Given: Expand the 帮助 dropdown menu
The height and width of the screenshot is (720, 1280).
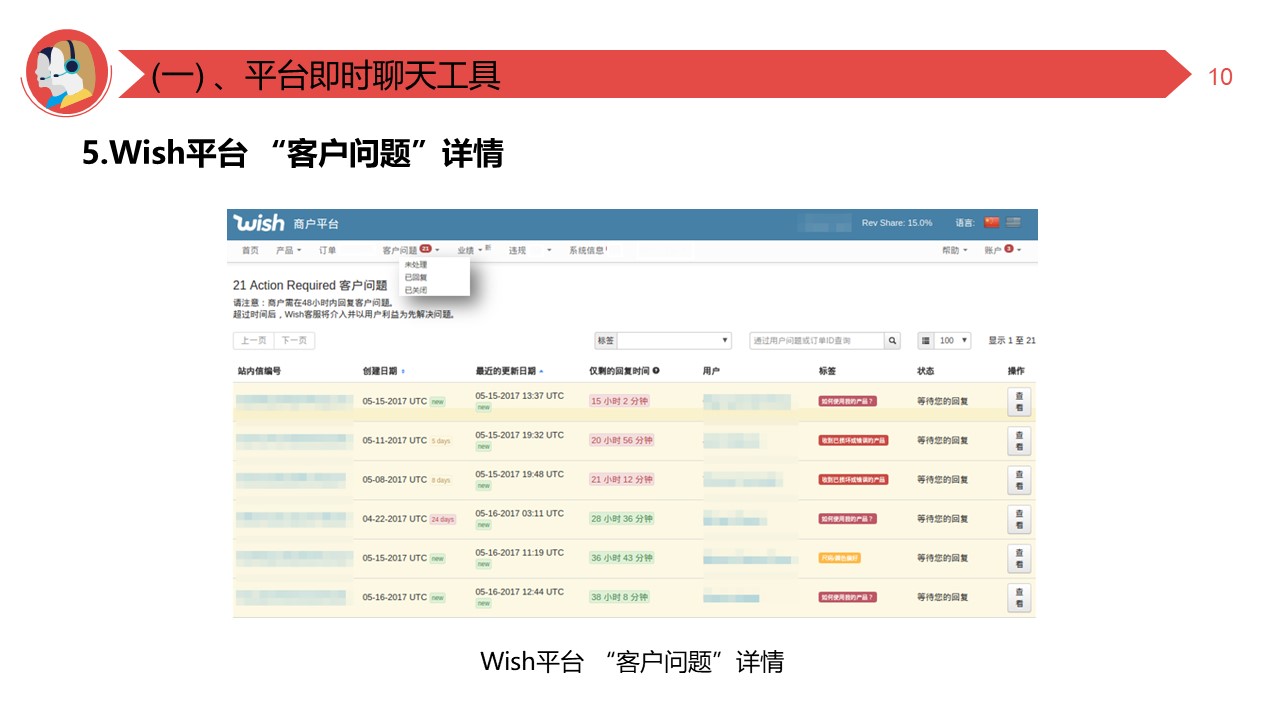Looking at the screenshot, I should [x=955, y=250].
